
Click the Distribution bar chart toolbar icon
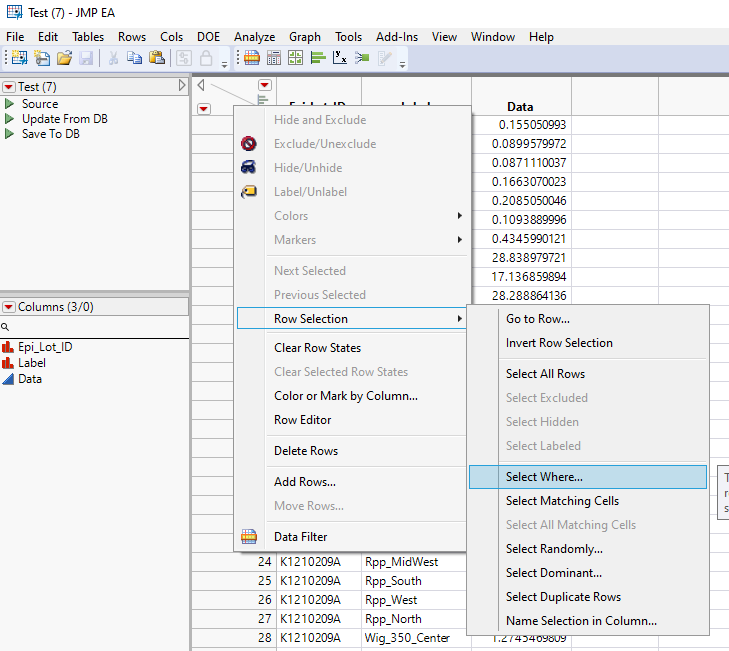pos(316,58)
